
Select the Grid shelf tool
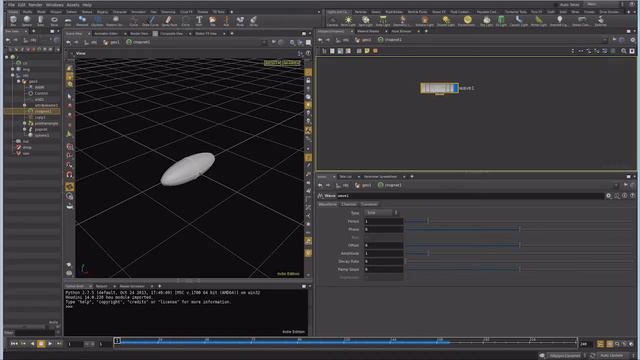coord(68,21)
